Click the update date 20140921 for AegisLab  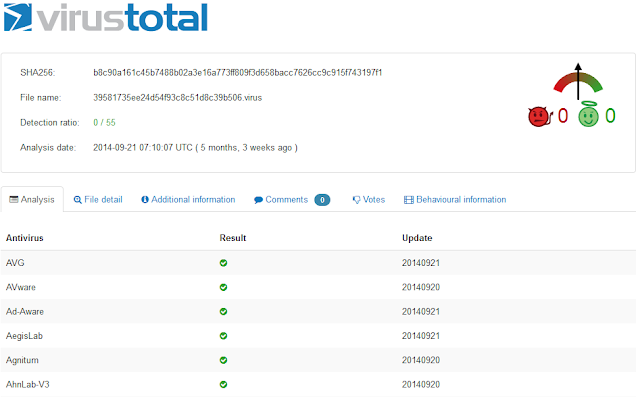click(421, 336)
